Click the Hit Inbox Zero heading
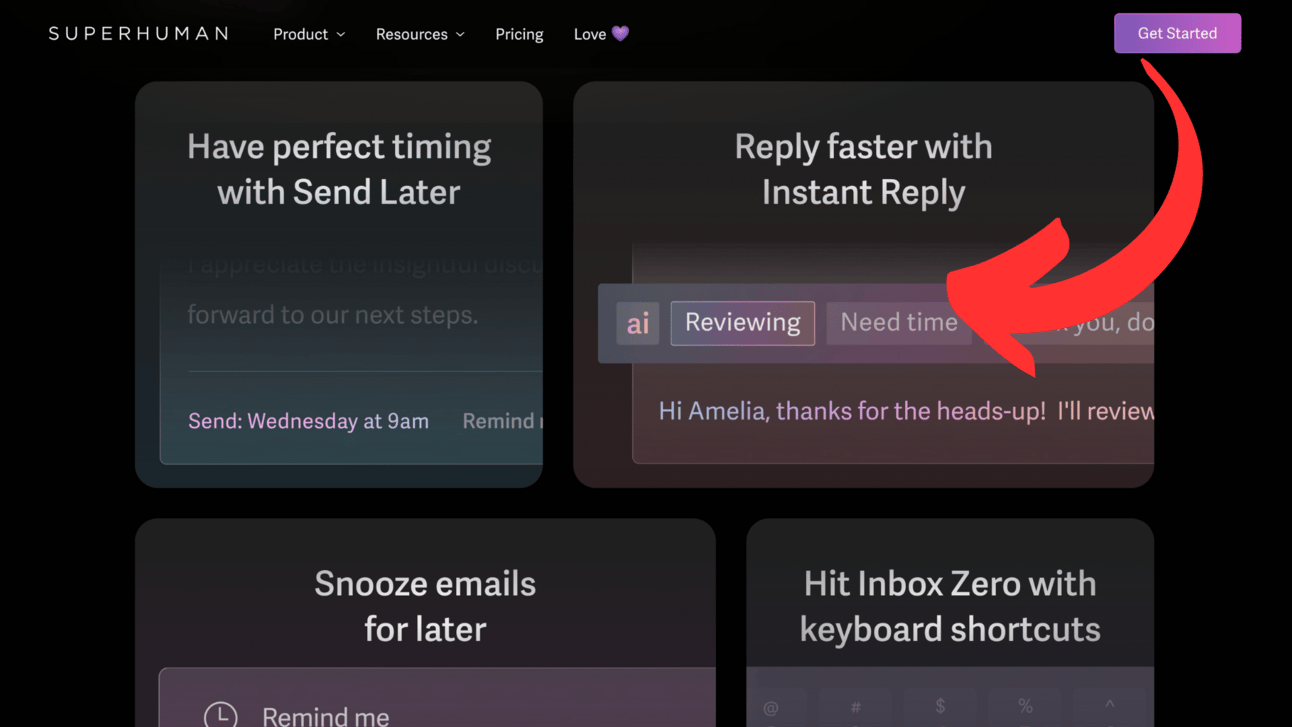1292x727 pixels. coord(950,606)
